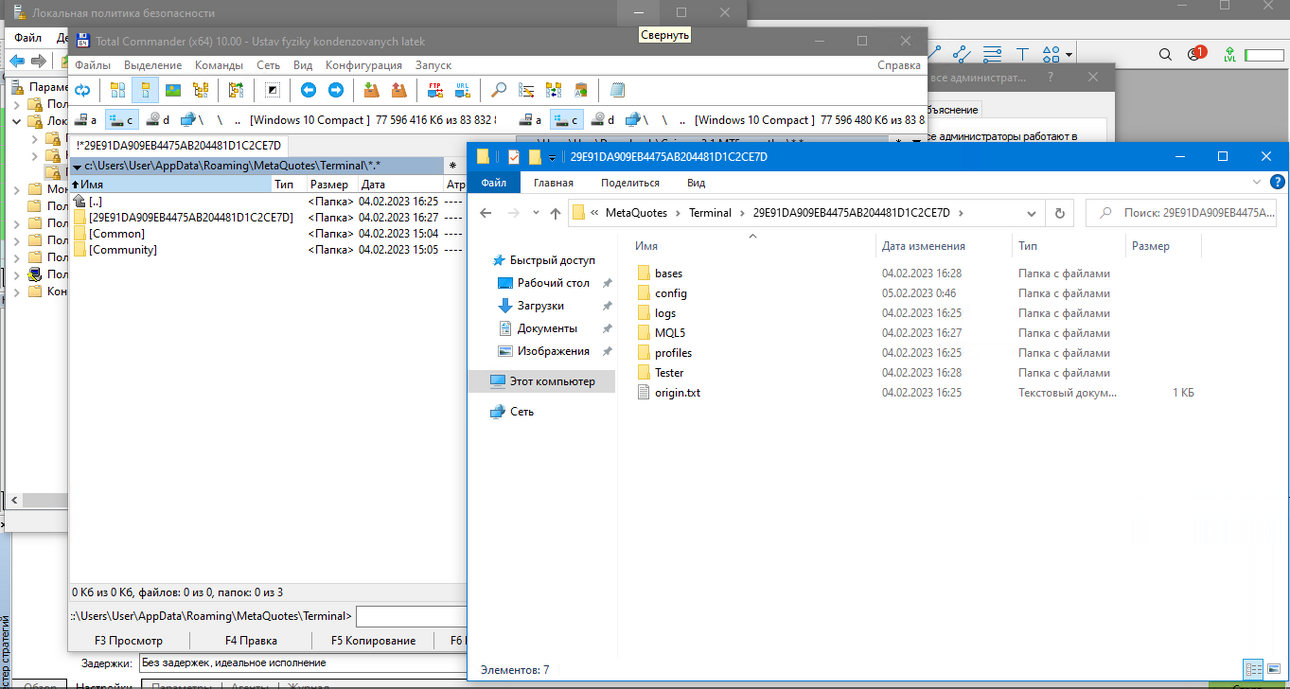Screen dimensions: 1290x689
Task: Click the Explorer Back arrow
Action: pos(486,213)
